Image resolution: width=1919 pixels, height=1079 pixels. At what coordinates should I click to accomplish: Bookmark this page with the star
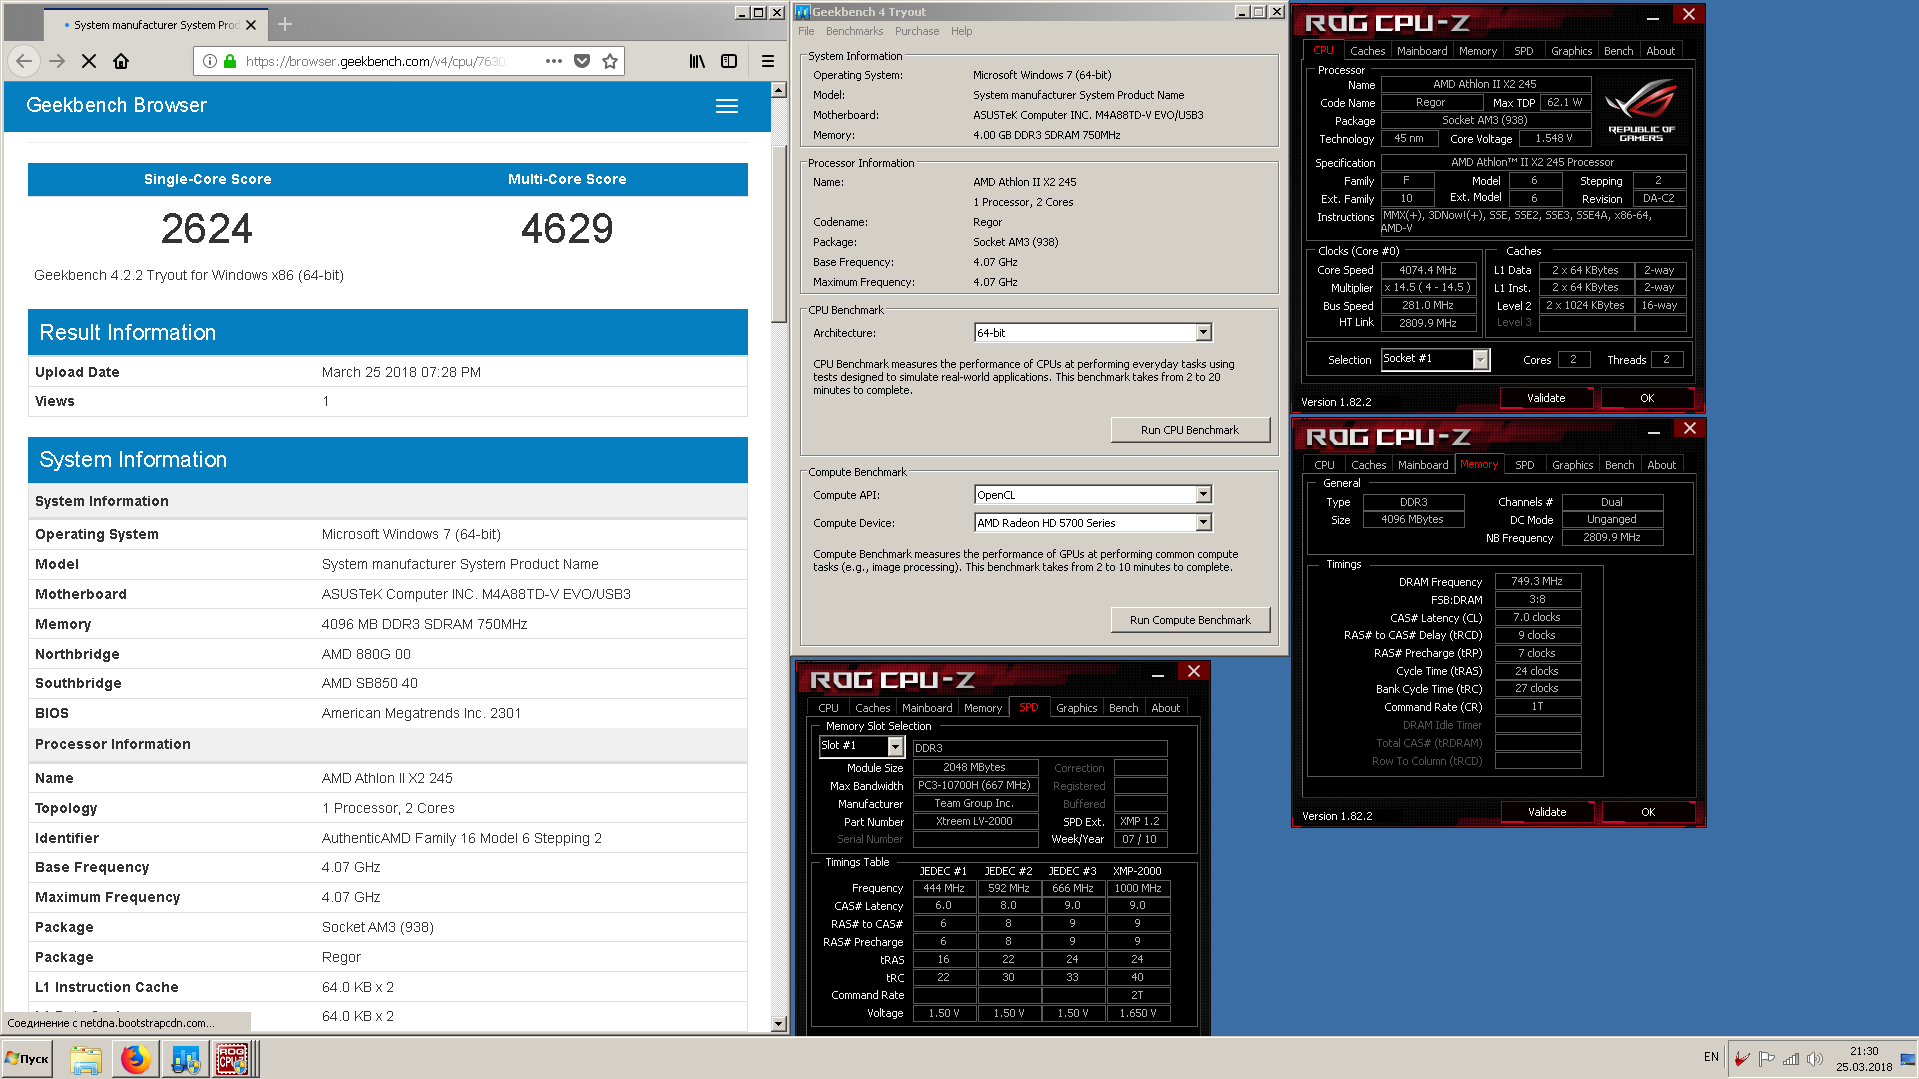point(610,61)
